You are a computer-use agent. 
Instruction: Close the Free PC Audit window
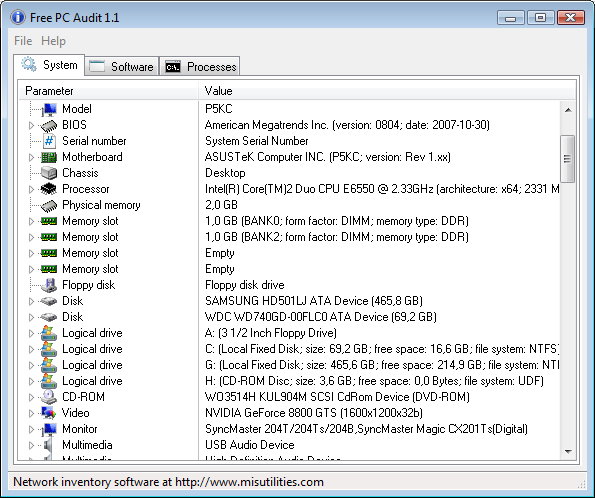pos(570,18)
